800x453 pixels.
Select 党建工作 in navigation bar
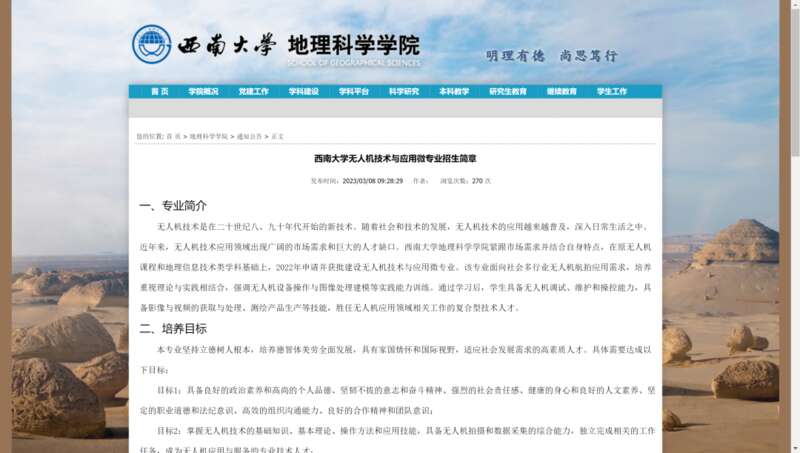click(x=253, y=91)
